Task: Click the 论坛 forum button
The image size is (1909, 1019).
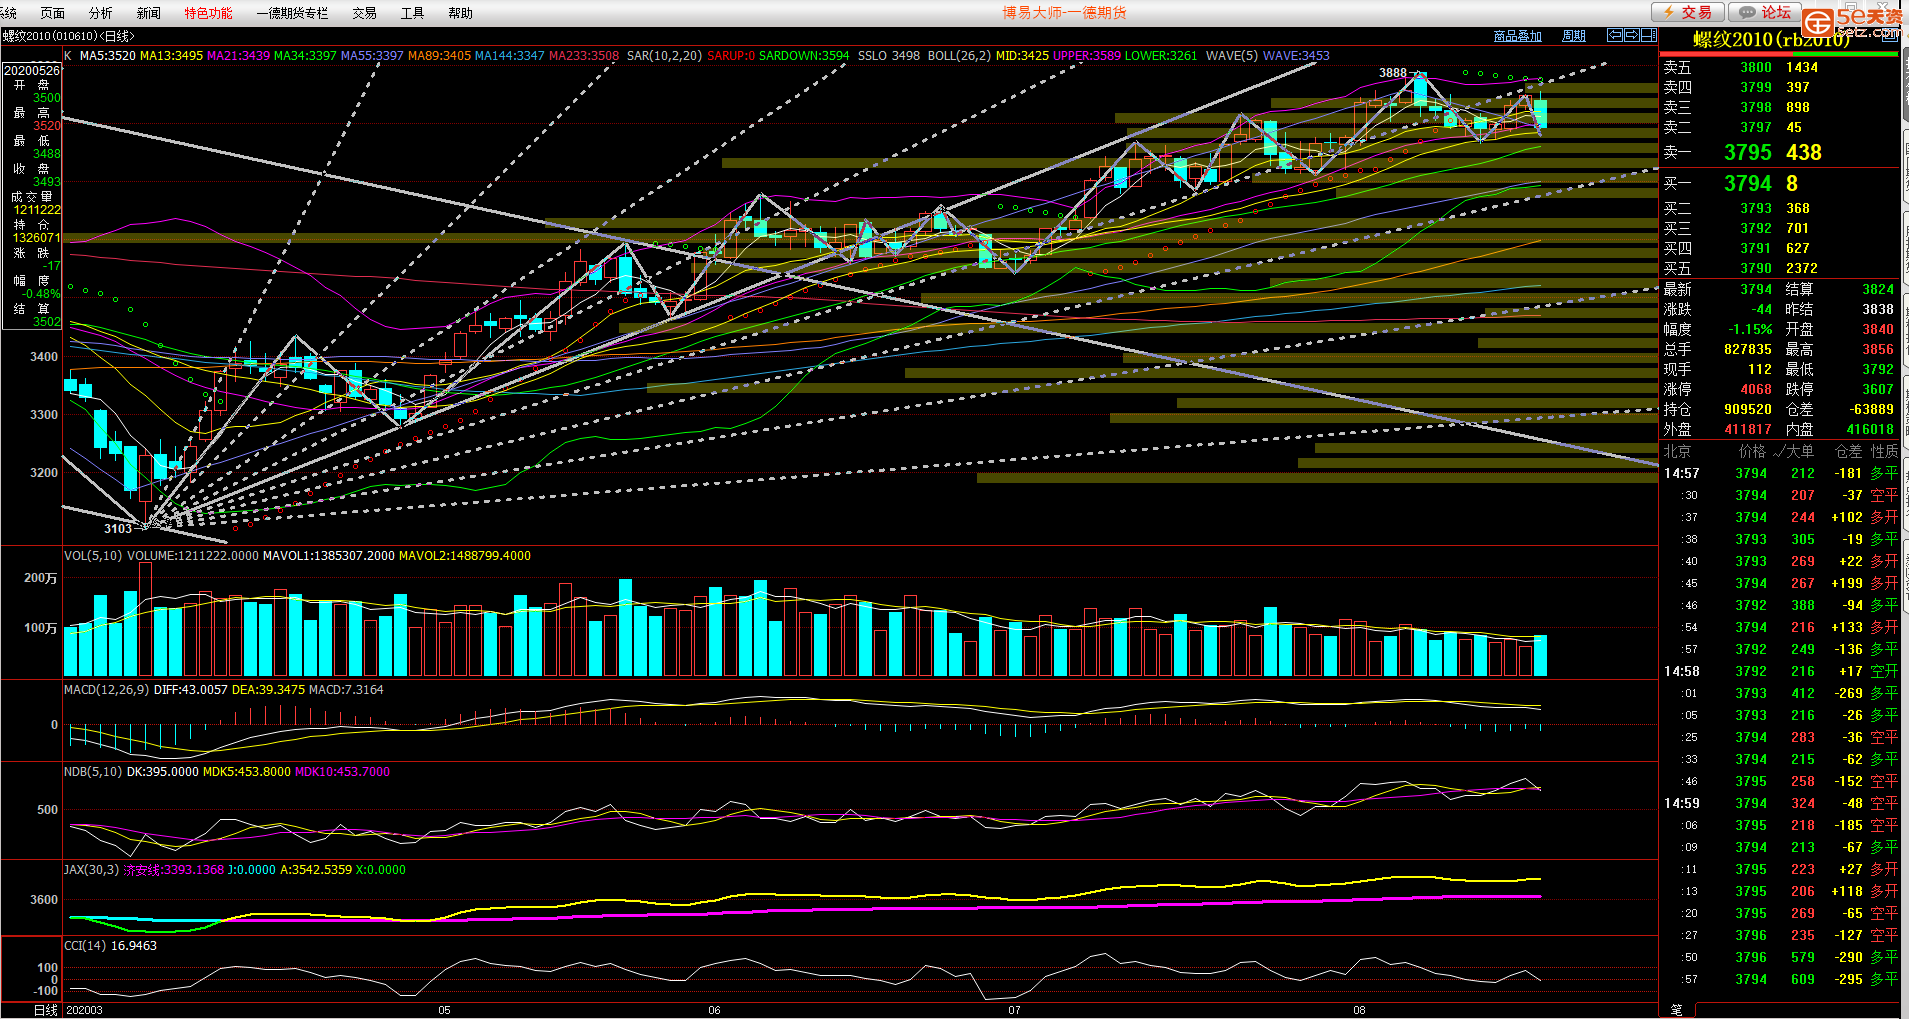Action: tap(1765, 12)
